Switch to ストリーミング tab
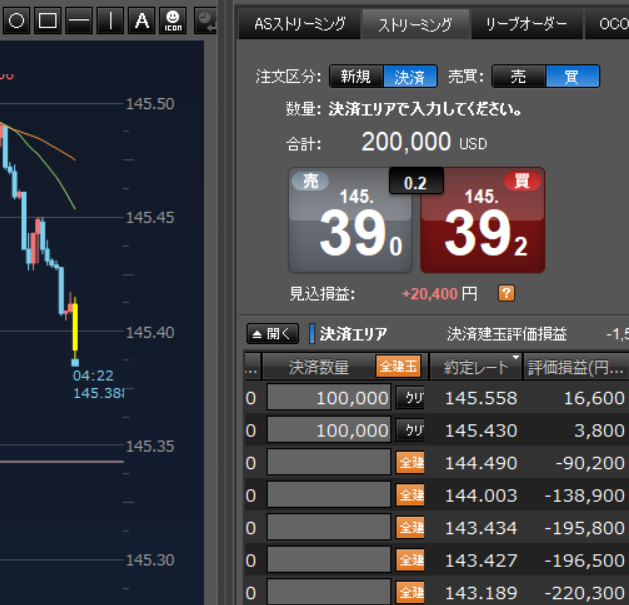The width and height of the screenshot is (629, 605). pyautogui.click(x=415, y=24)
